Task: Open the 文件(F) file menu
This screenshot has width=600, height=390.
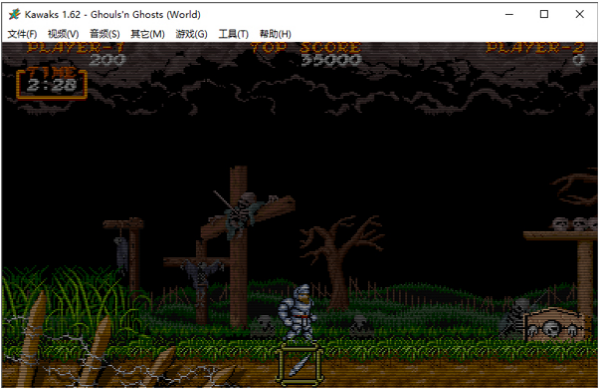Action: pyautogui.click(x=22, y=34)
